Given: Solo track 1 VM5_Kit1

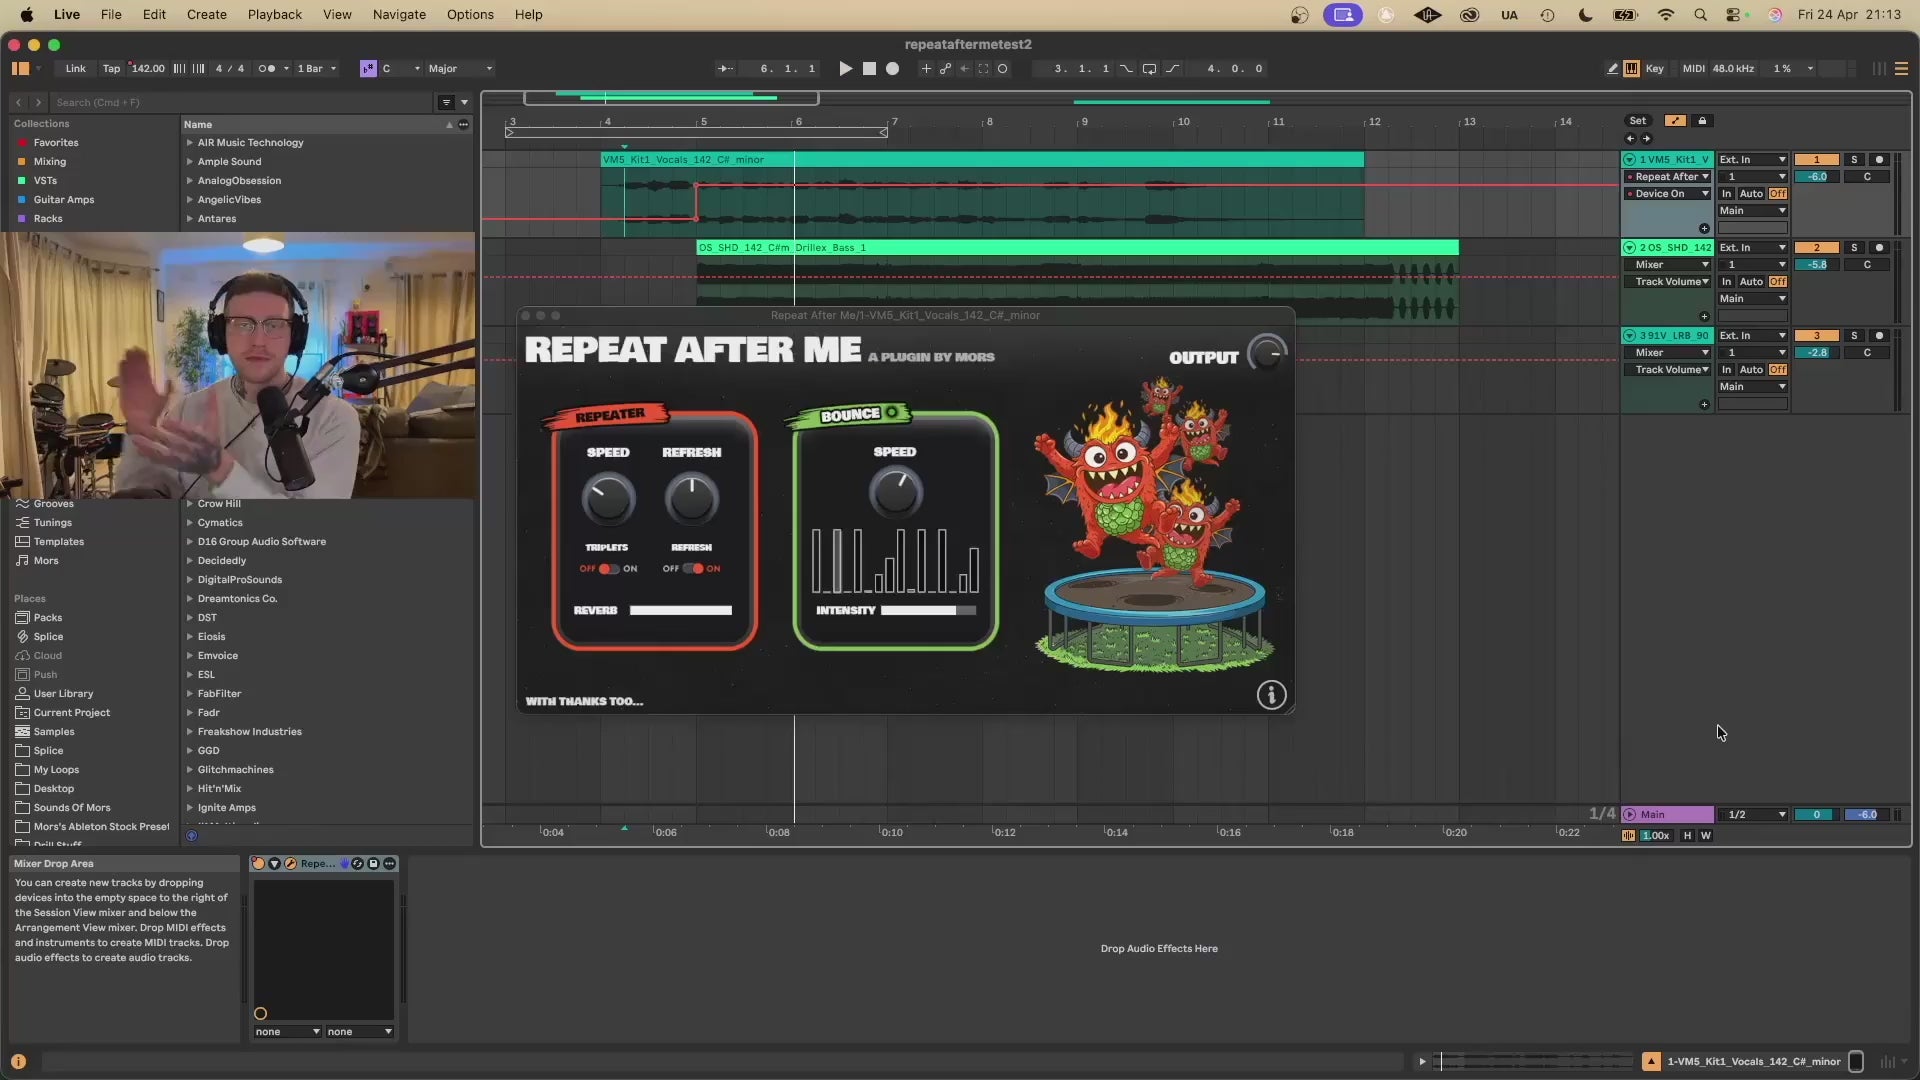Looking at the screenshot, I should click(x=1854, y=160).
